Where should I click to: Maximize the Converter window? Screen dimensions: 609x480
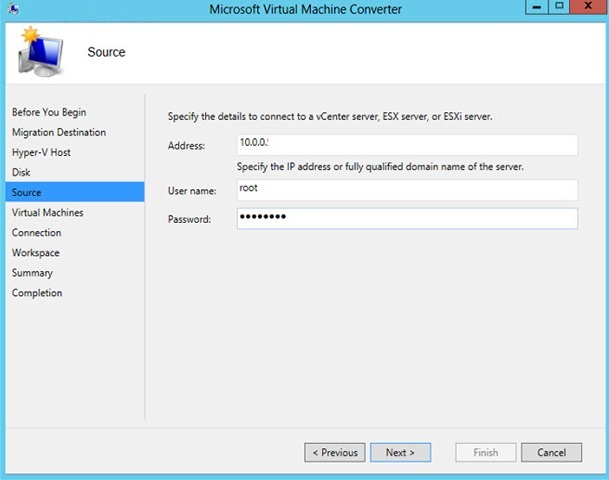coord(559,7)
